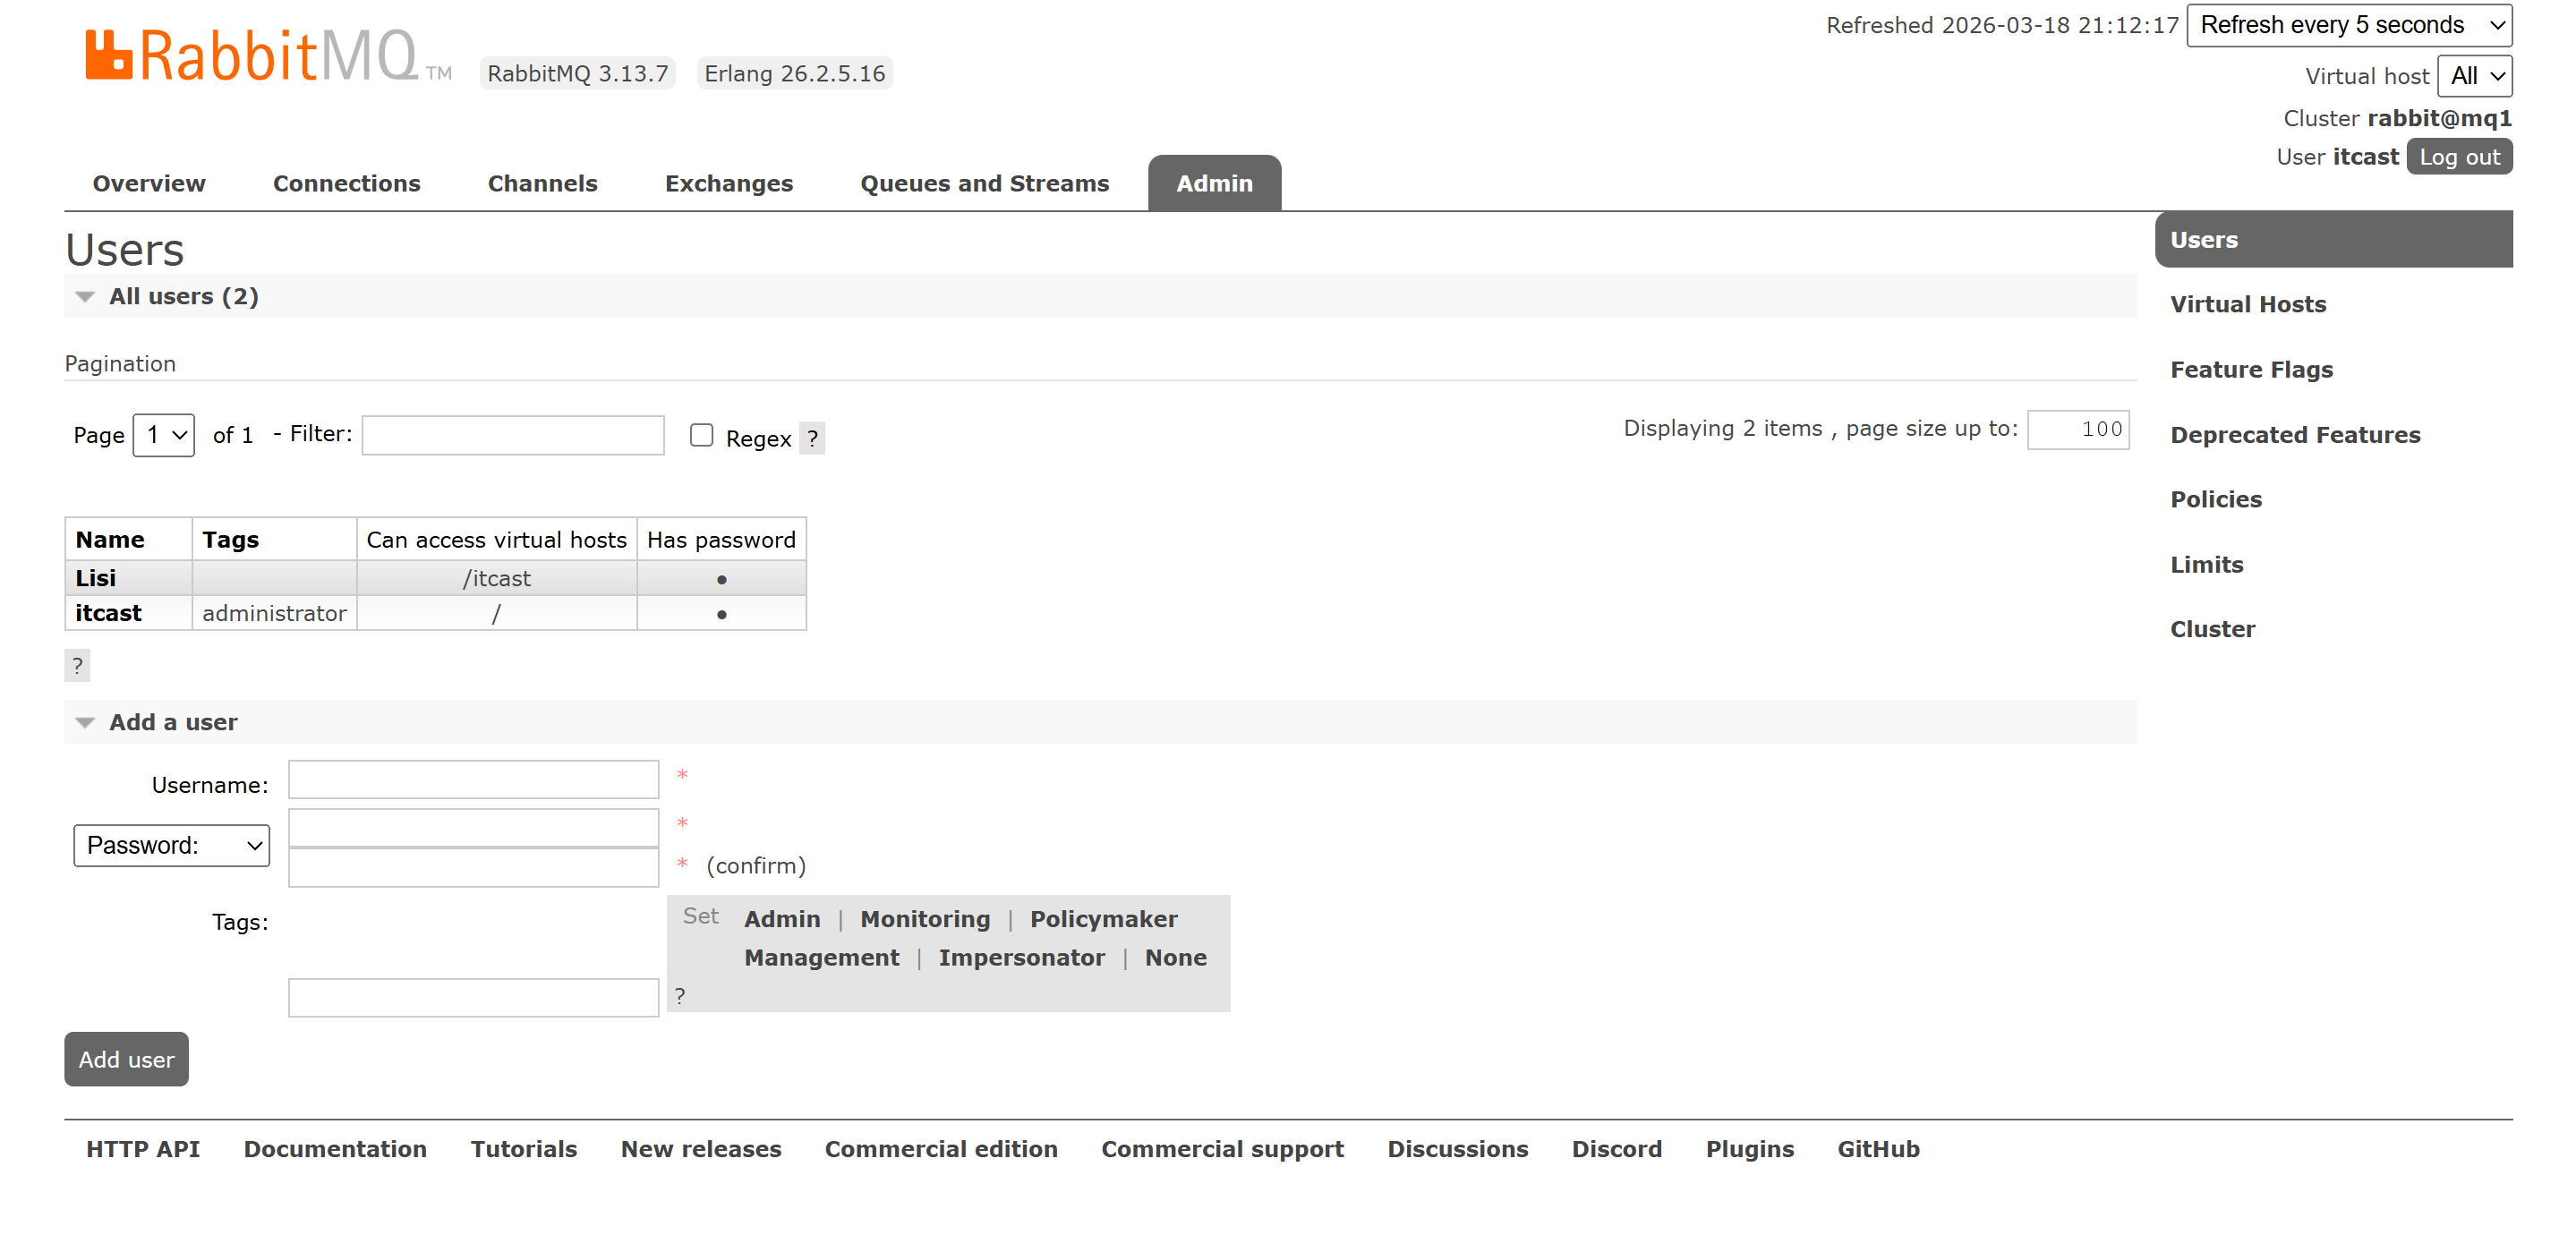The image size is (2576, 1235).
Task: Click the cluster name rabbit@mq1
Action: click(2439, 118)
